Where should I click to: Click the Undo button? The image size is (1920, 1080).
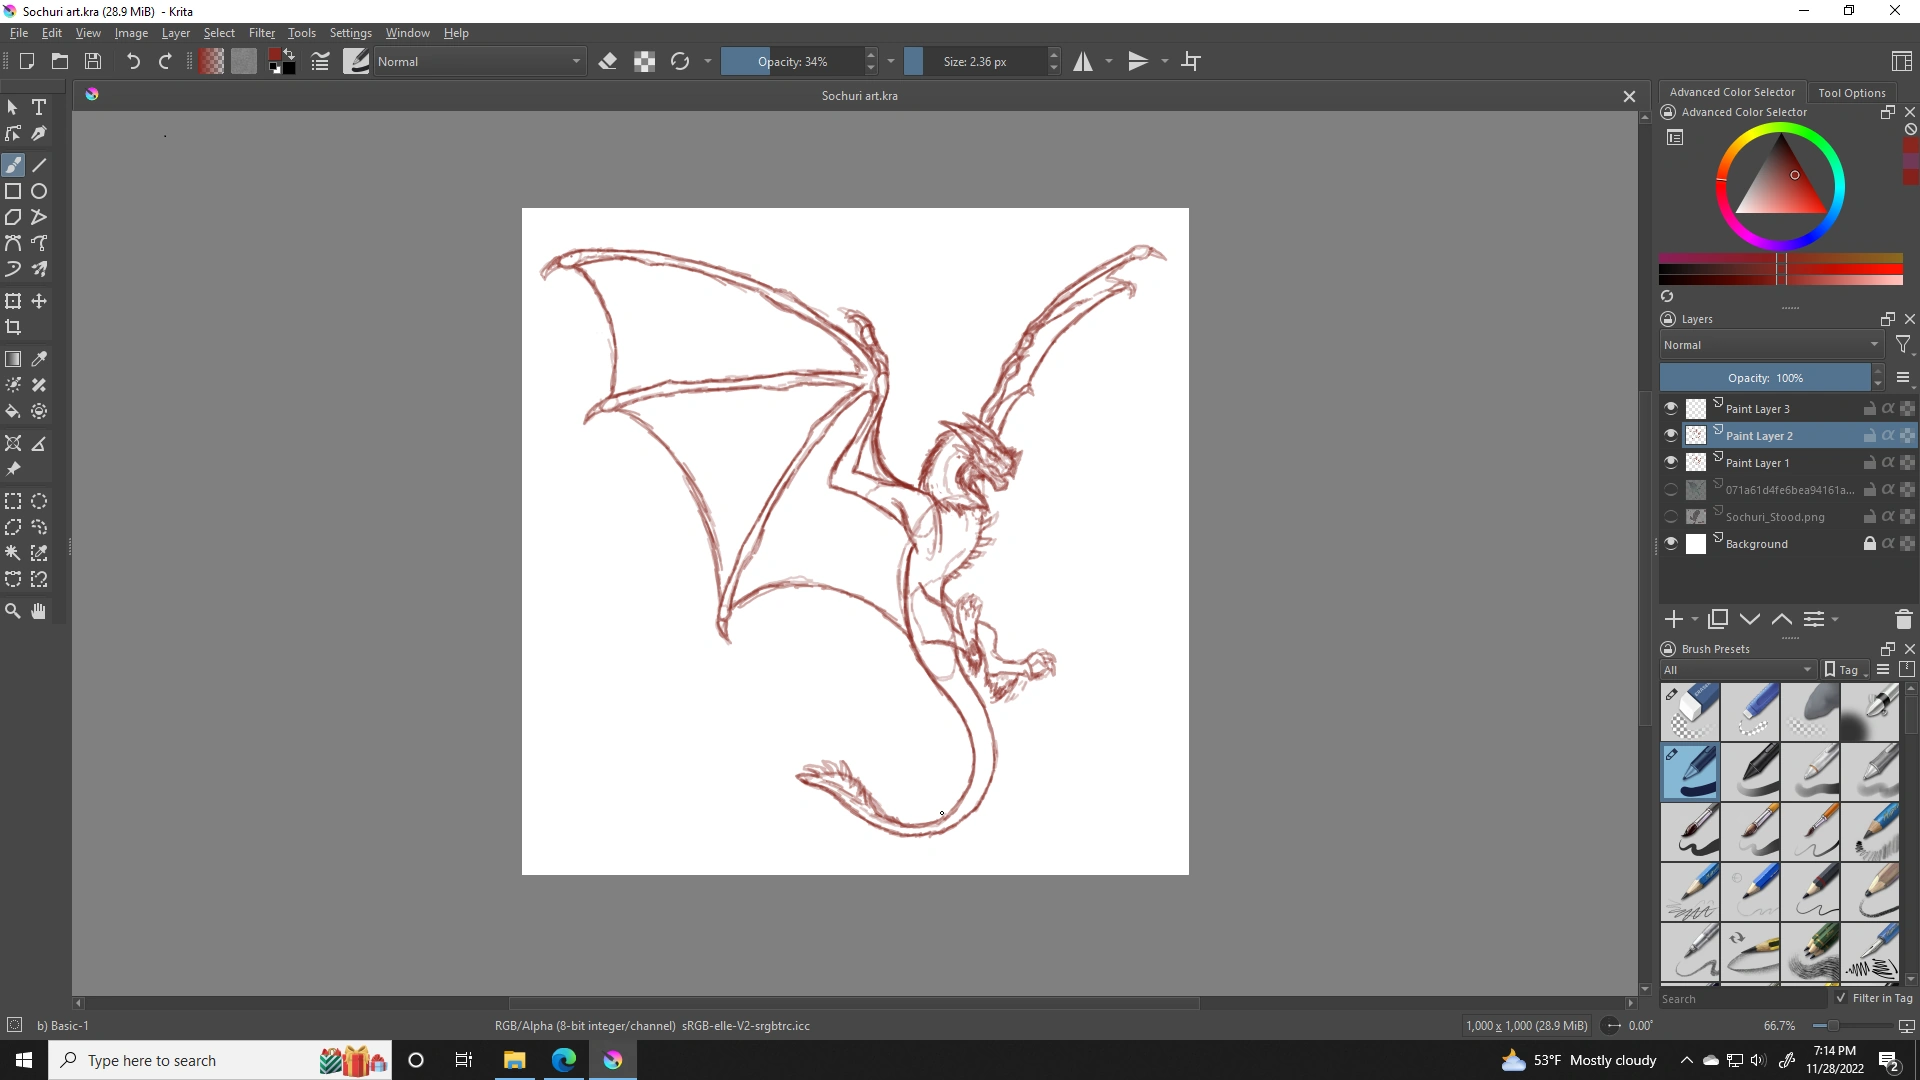pyautogui.click(x=132, y=61)
